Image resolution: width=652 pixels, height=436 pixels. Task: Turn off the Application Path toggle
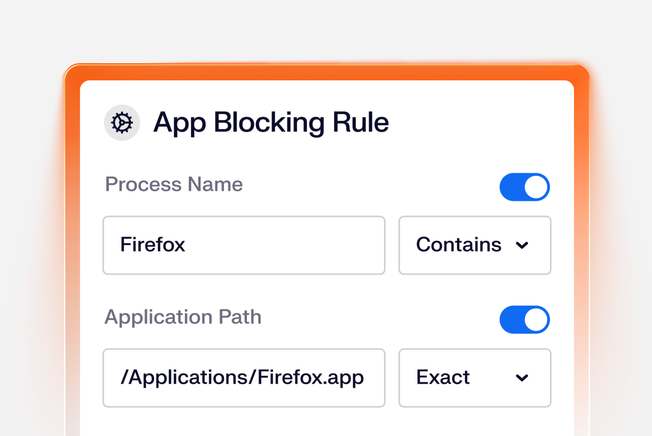point(524,320)
